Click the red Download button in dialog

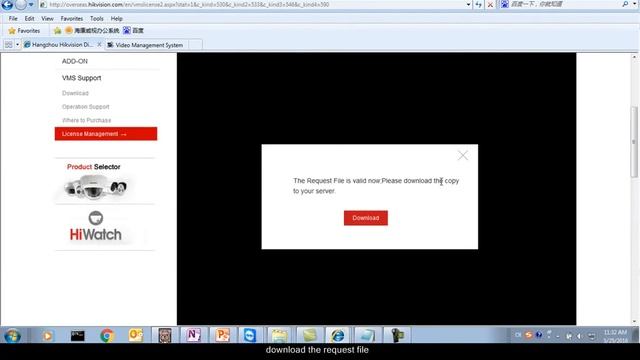point(366,218)
